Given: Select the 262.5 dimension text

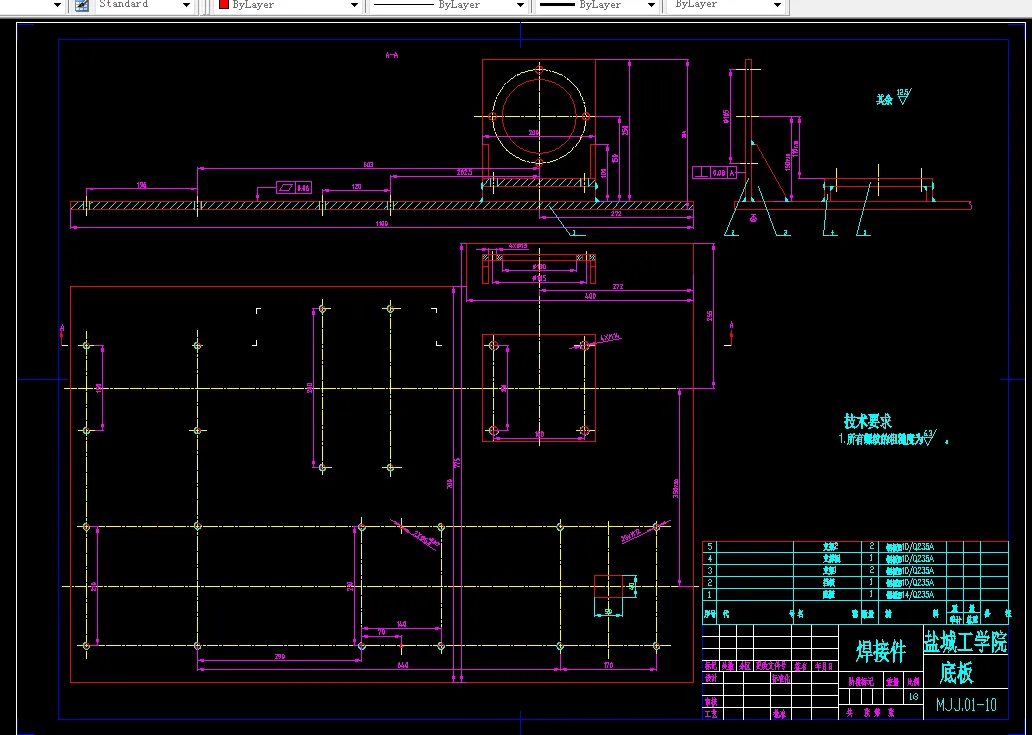Looking at the screenshot, I should pos(464,172).
